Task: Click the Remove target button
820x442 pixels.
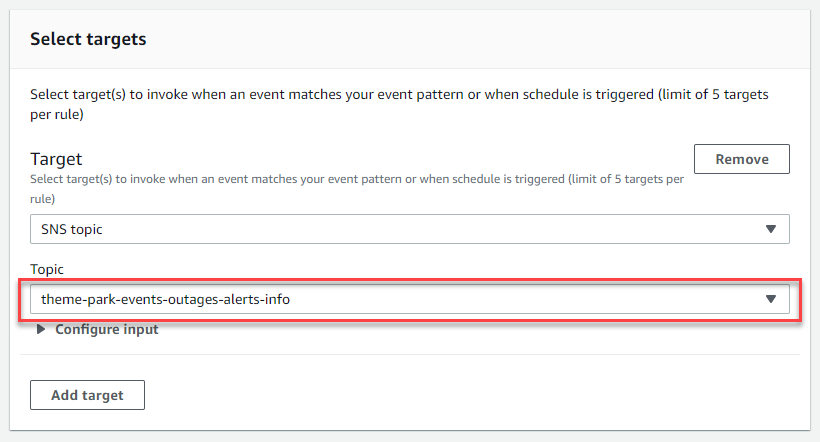Action: (x=742, y=159)
